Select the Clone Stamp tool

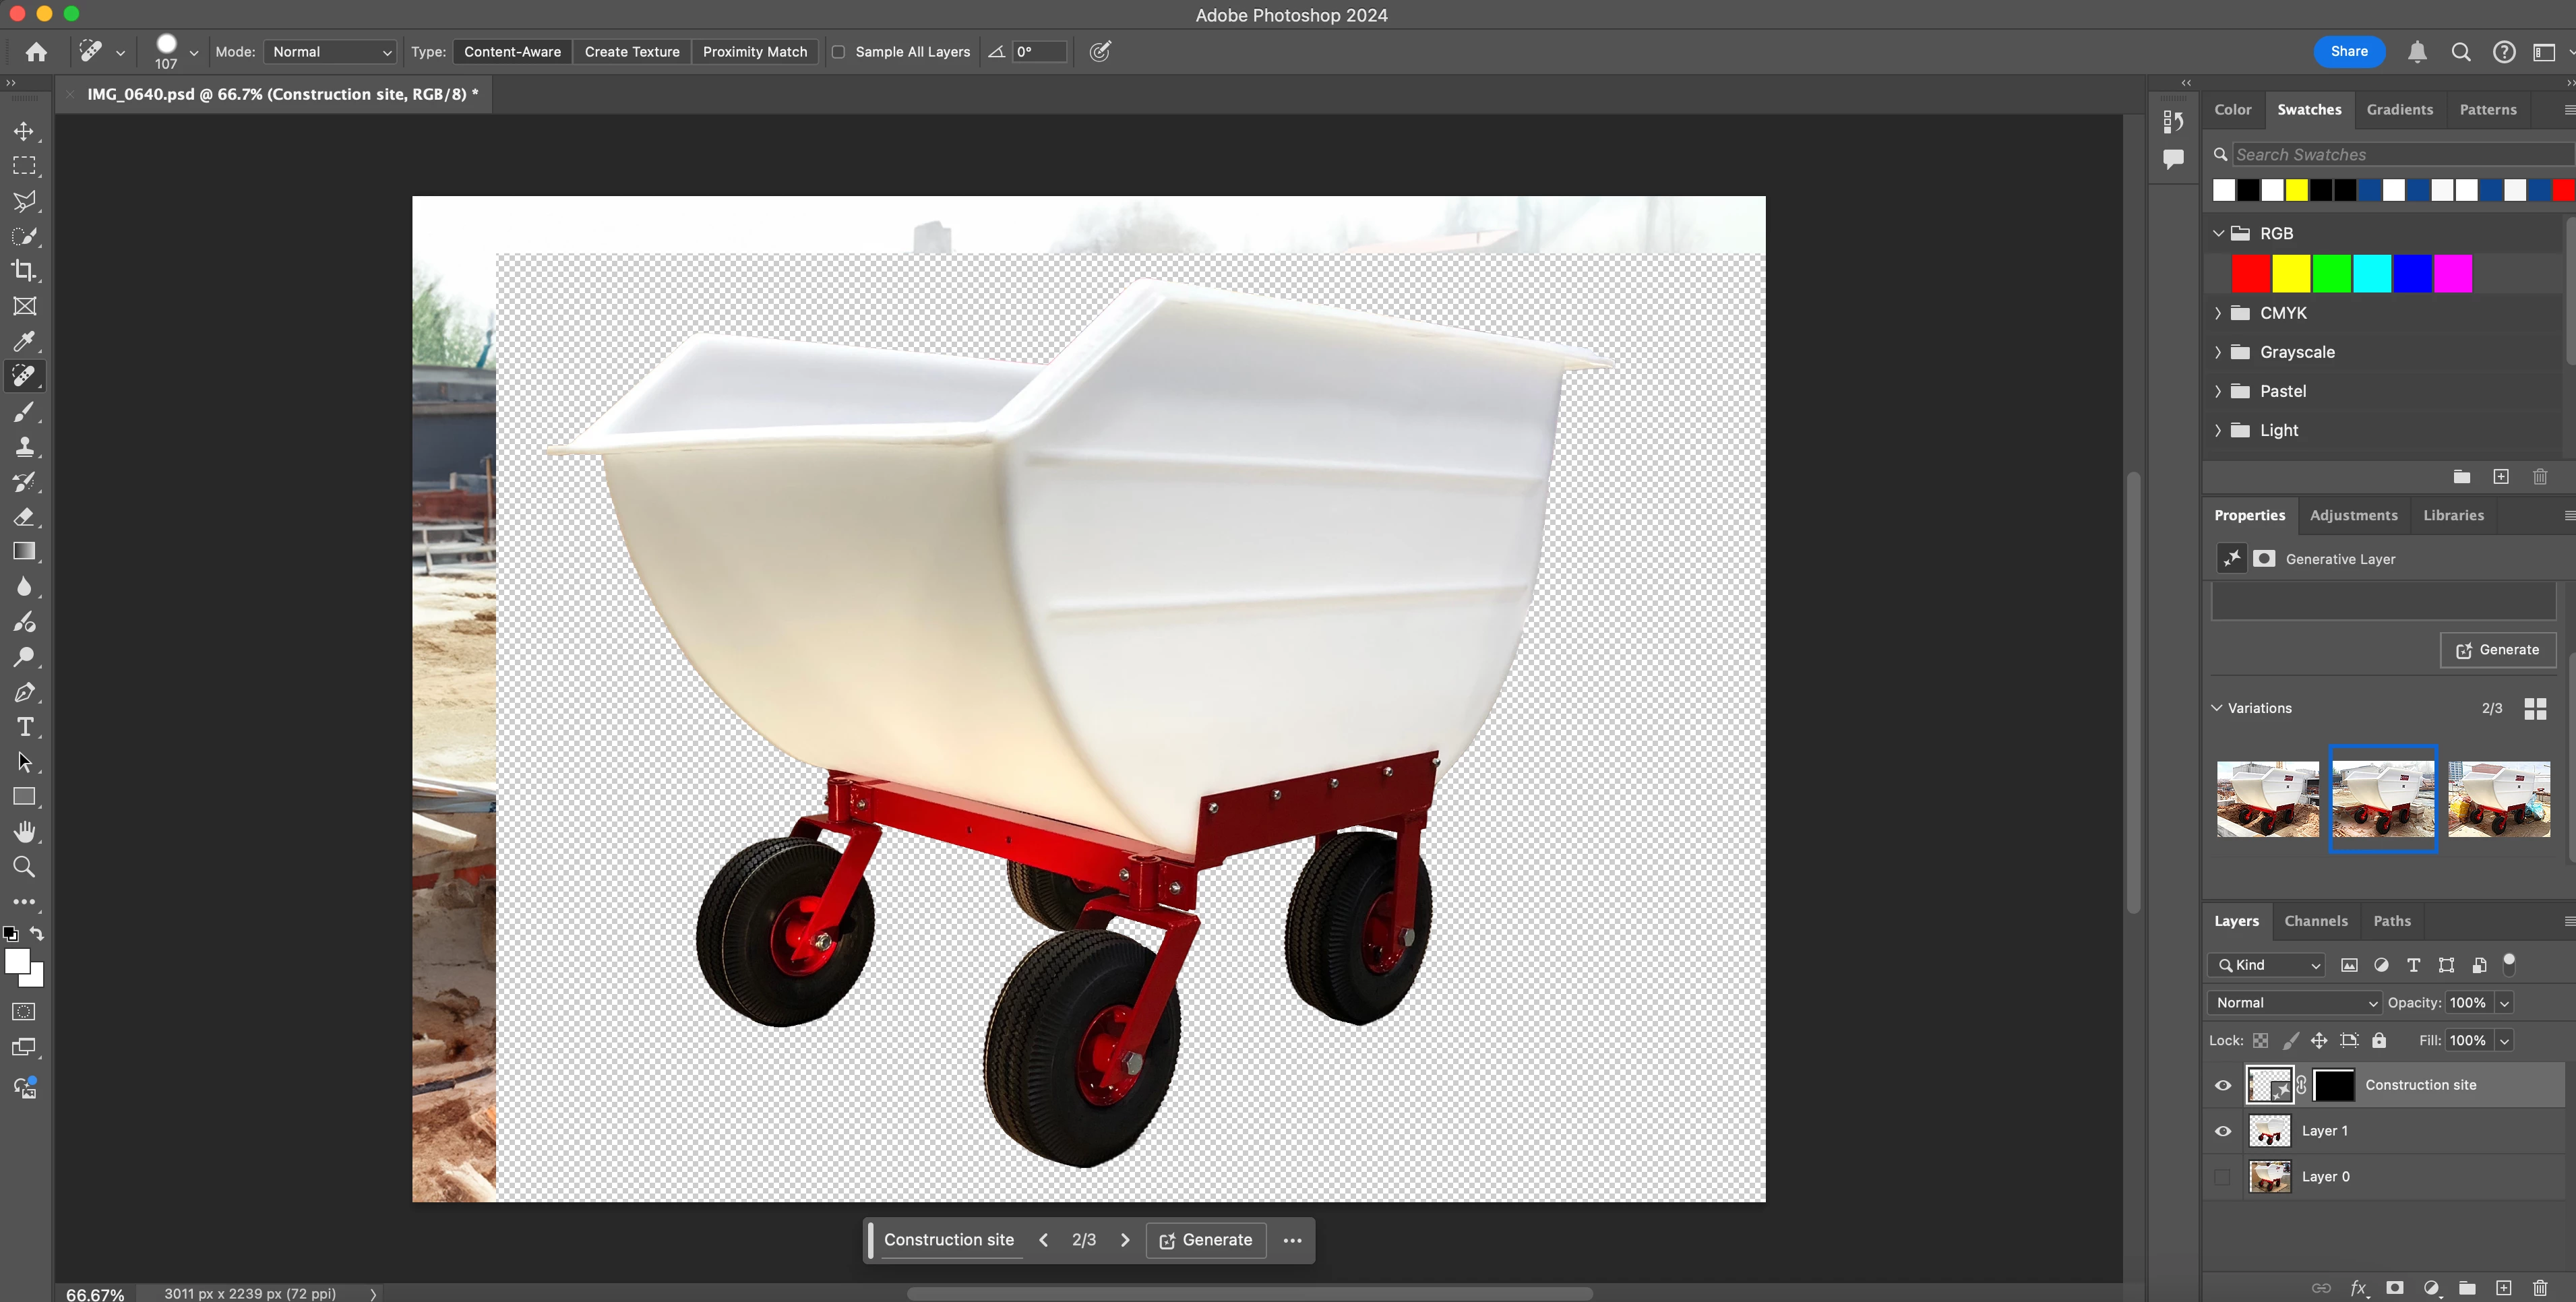[x=24, y=447]
